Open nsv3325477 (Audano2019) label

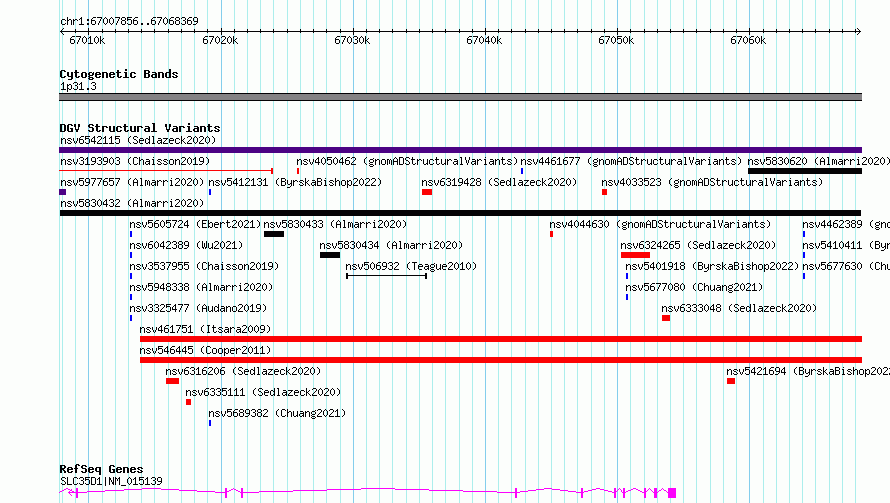click(x=198, y=308)
